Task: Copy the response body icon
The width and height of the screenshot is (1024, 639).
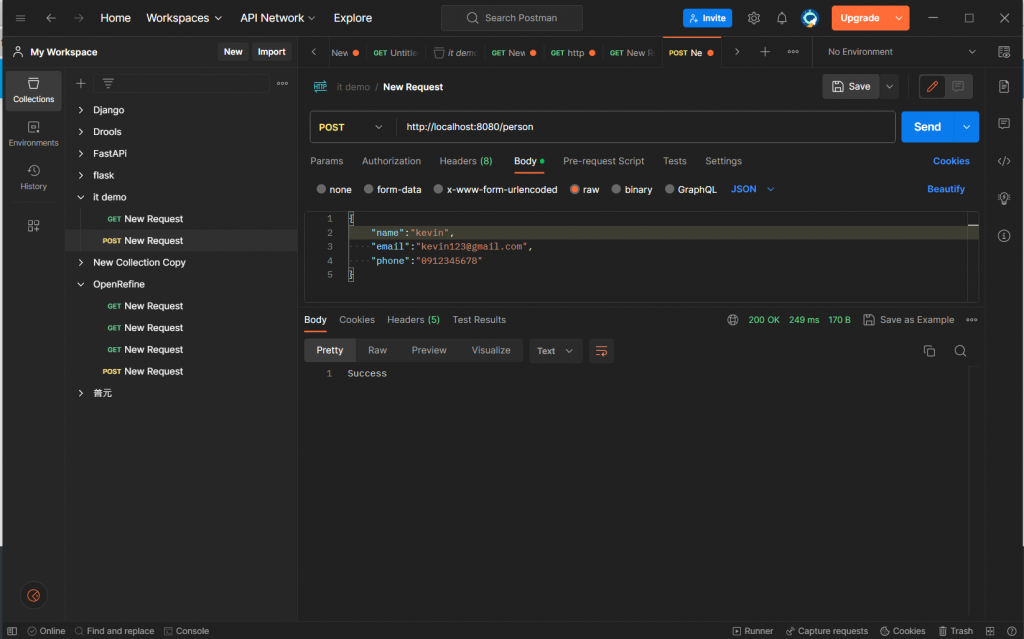Action: click(x=929, y=351)
